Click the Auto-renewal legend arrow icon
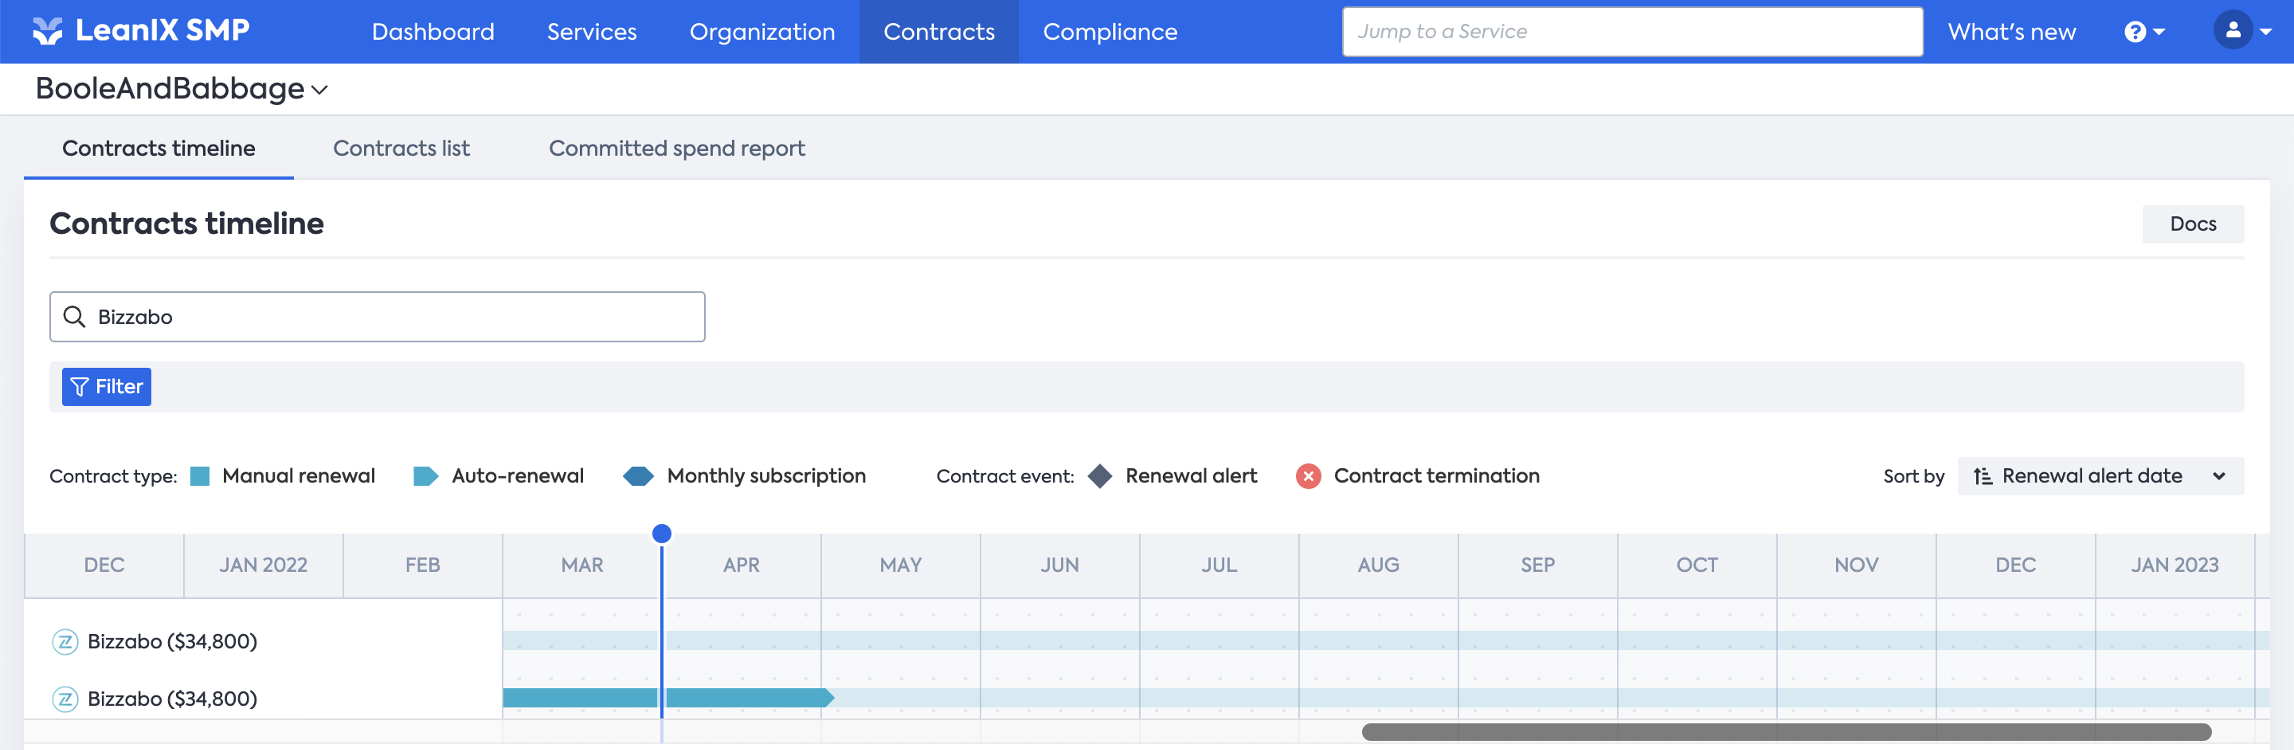2294x750 pixels. click(426, 476)
